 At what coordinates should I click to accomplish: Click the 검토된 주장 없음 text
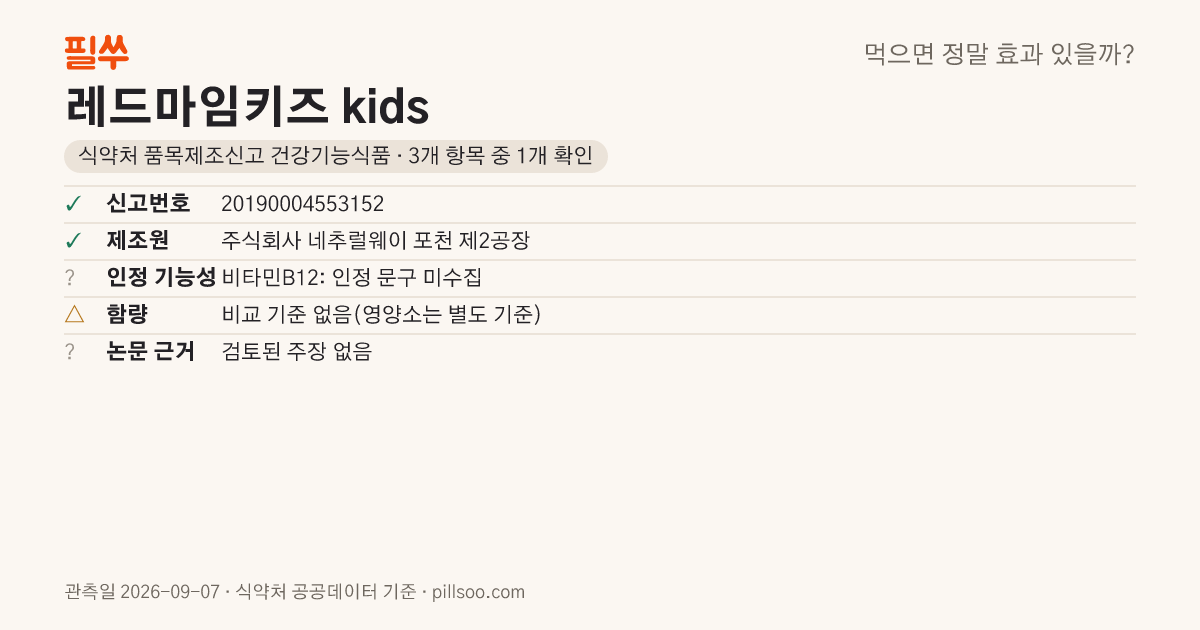coord(296,352)
